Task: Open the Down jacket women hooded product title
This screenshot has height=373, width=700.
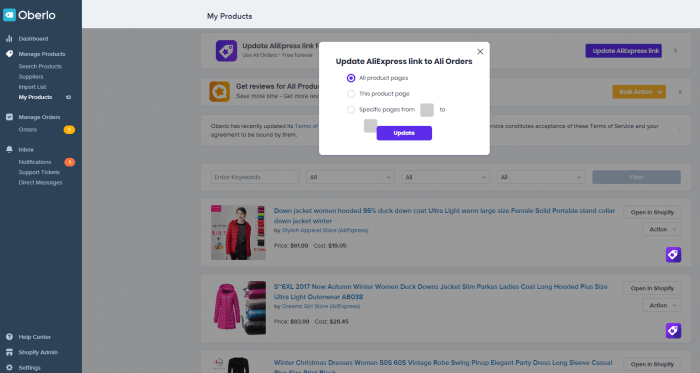Action: click(444, 216)
